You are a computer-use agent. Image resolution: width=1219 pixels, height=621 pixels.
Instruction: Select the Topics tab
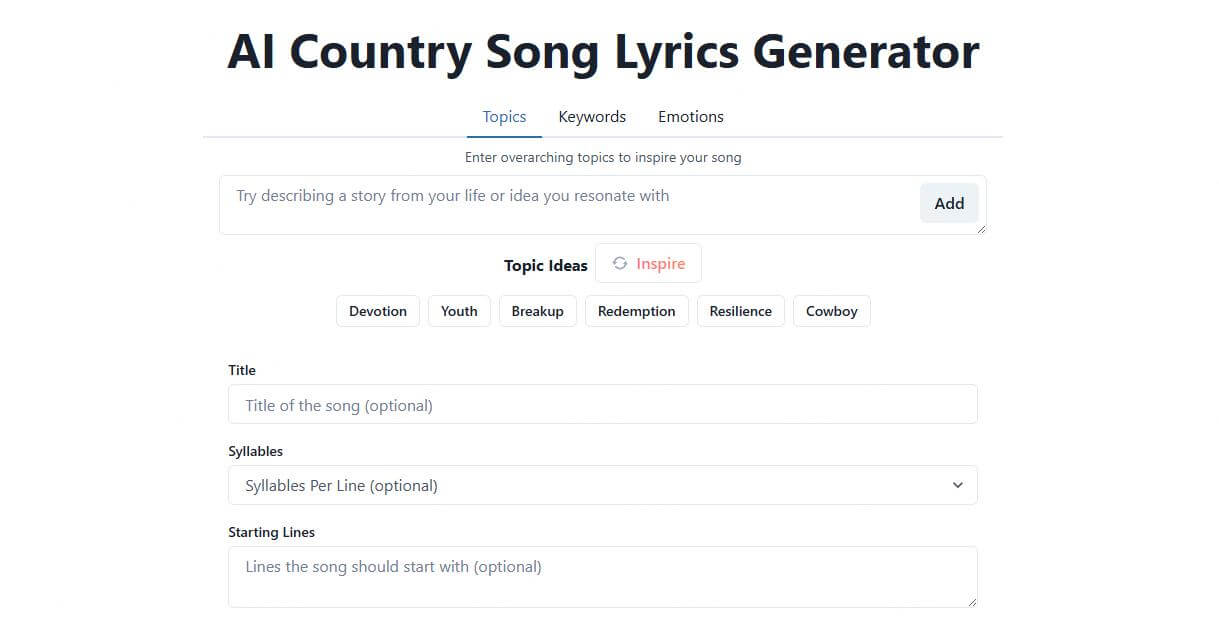coord(504,116)
